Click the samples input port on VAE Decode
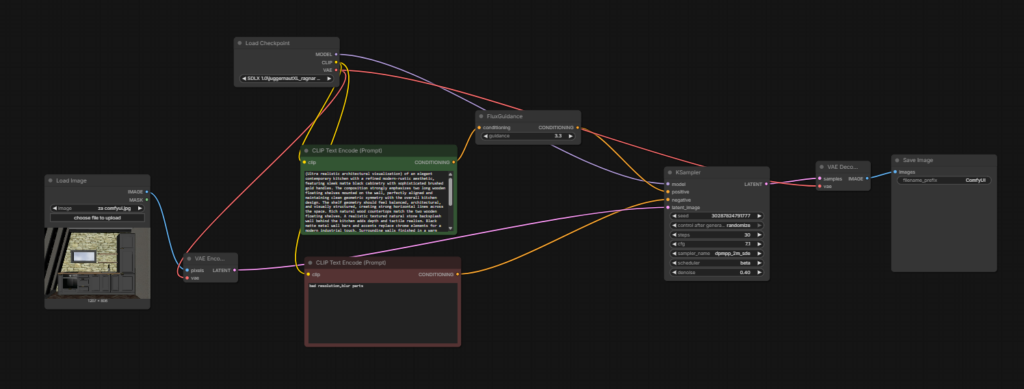 point(820,178)
